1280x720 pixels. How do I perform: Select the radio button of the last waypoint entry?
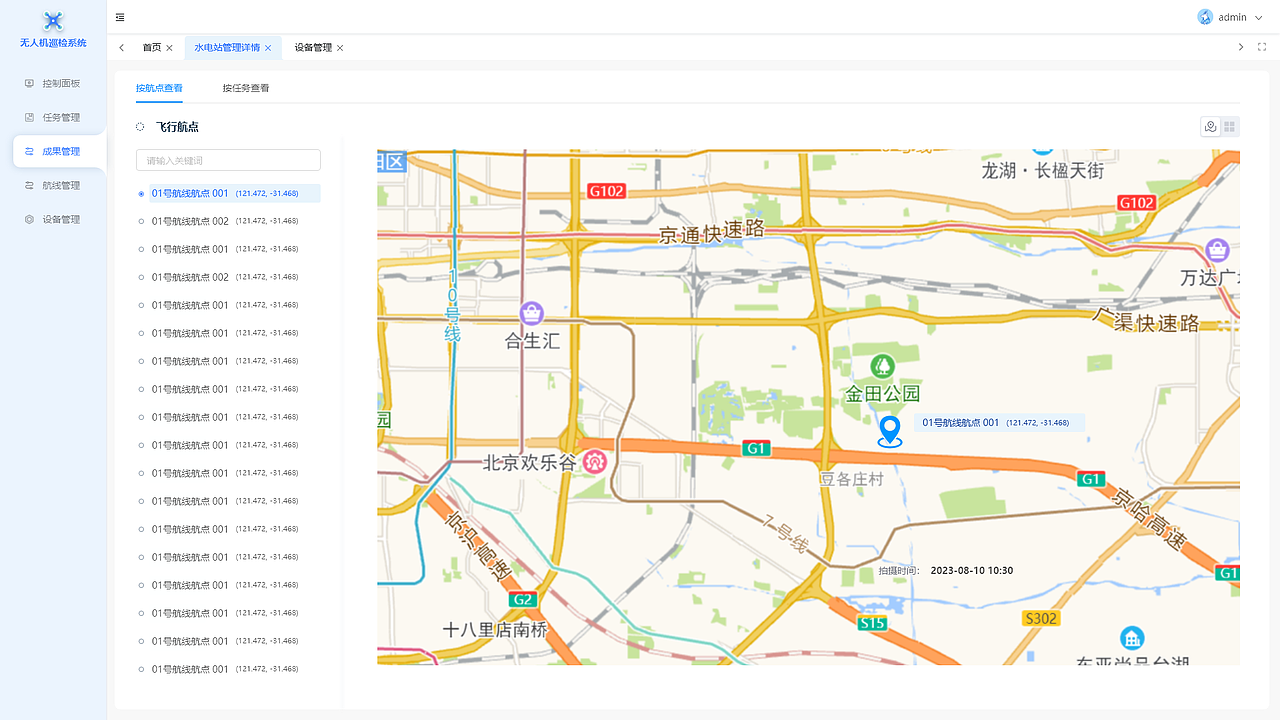coord(141,669)
